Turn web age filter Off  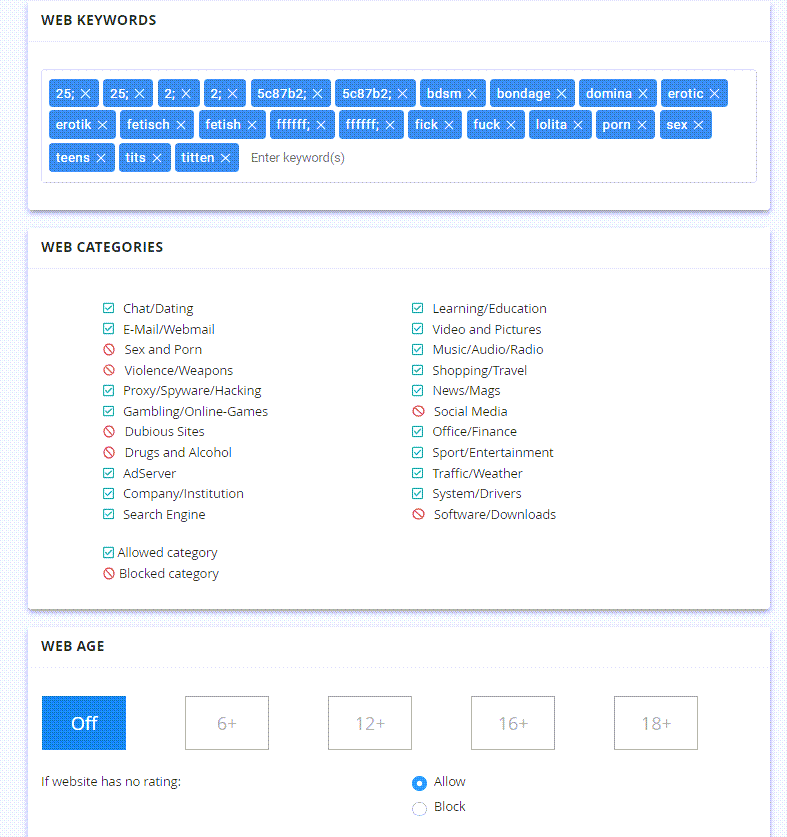[84, 723]
